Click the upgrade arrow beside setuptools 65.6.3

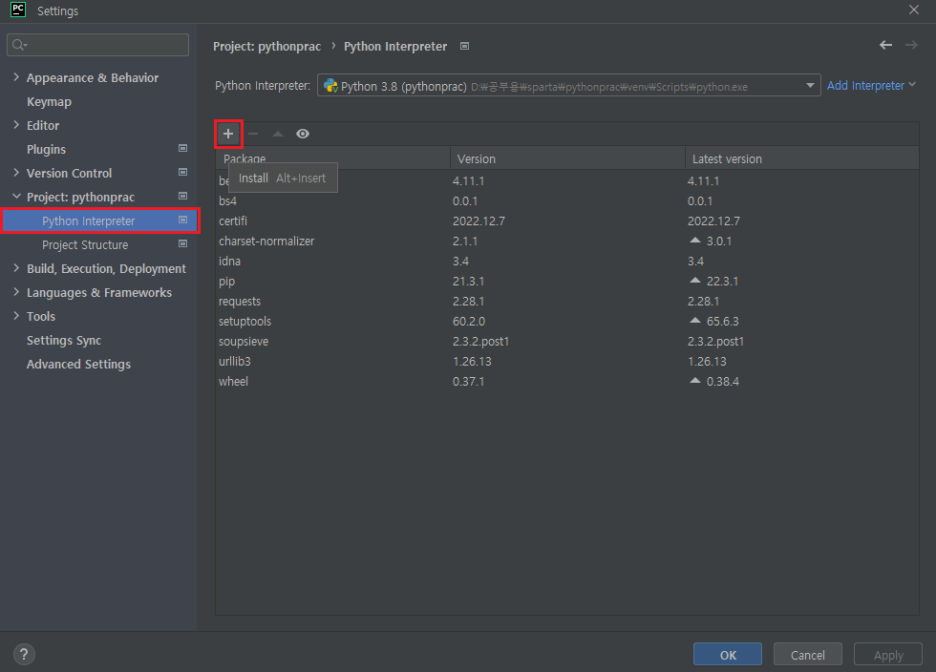click(x=695, y=320)
